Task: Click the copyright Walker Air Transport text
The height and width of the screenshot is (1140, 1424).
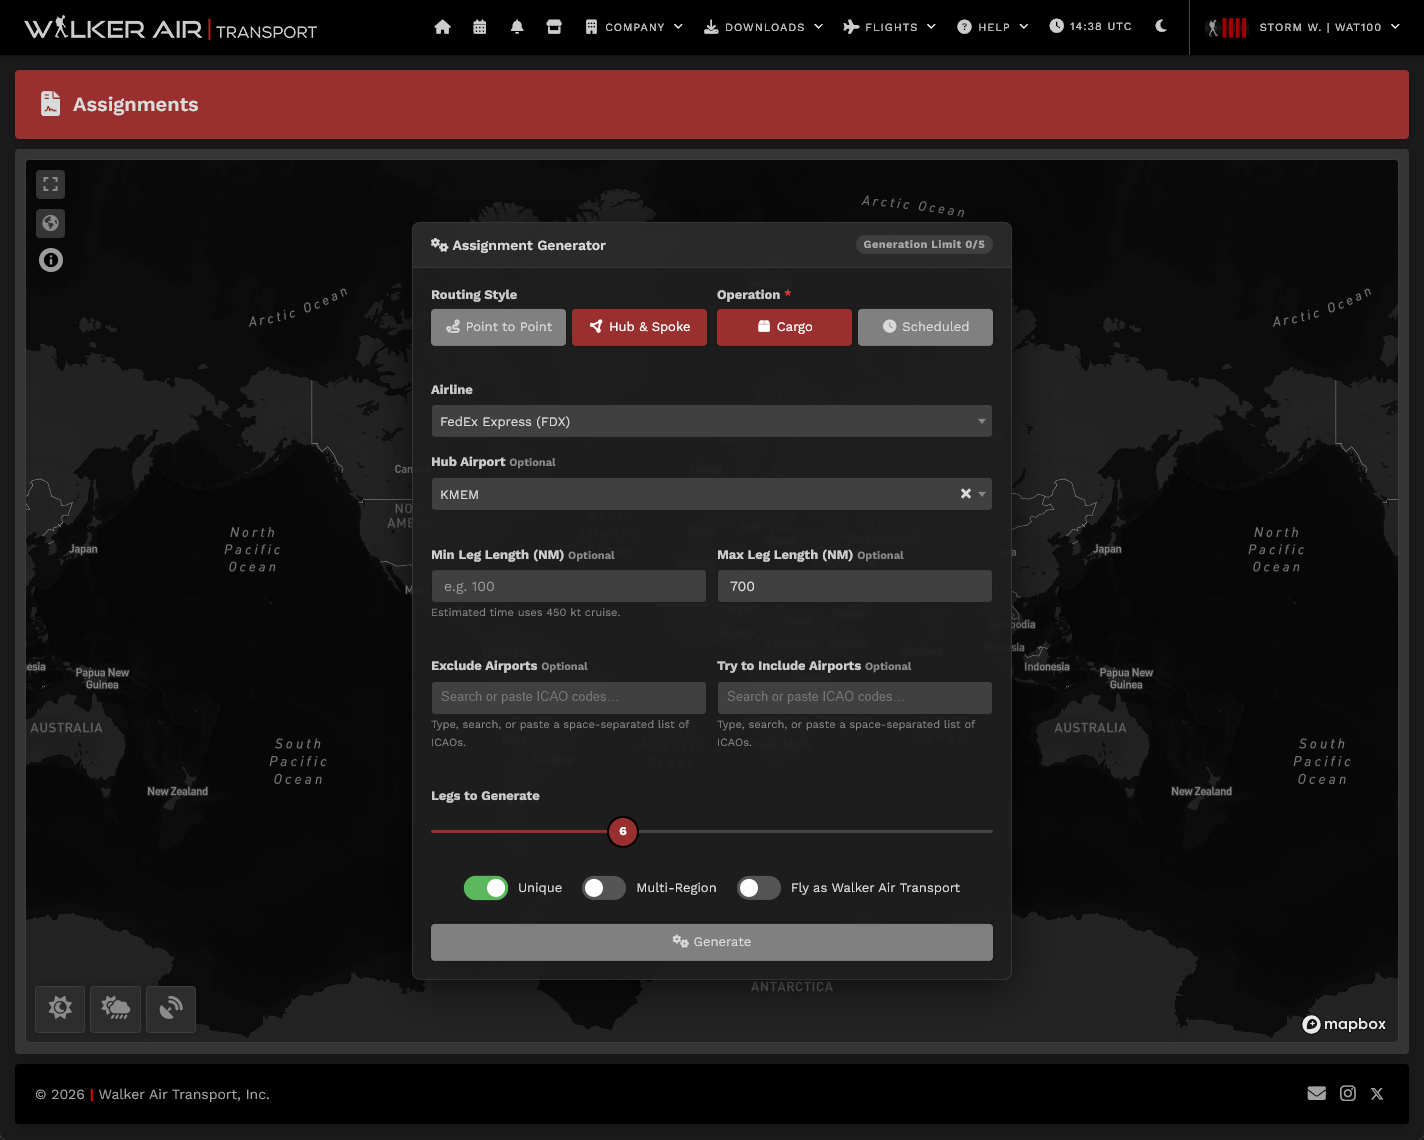Action: tap(153, 1094)
